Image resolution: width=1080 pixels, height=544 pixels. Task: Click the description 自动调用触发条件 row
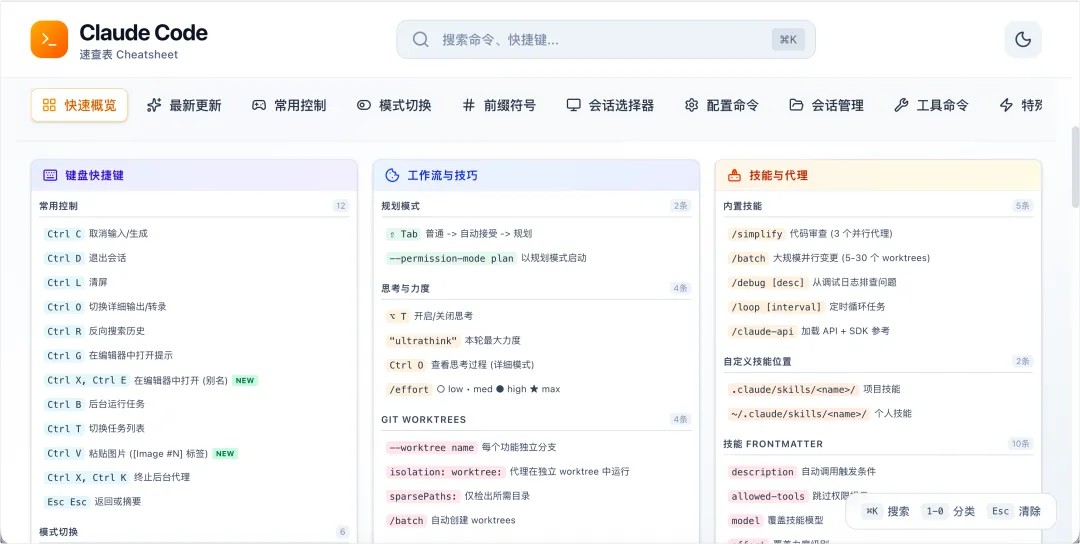878,472
